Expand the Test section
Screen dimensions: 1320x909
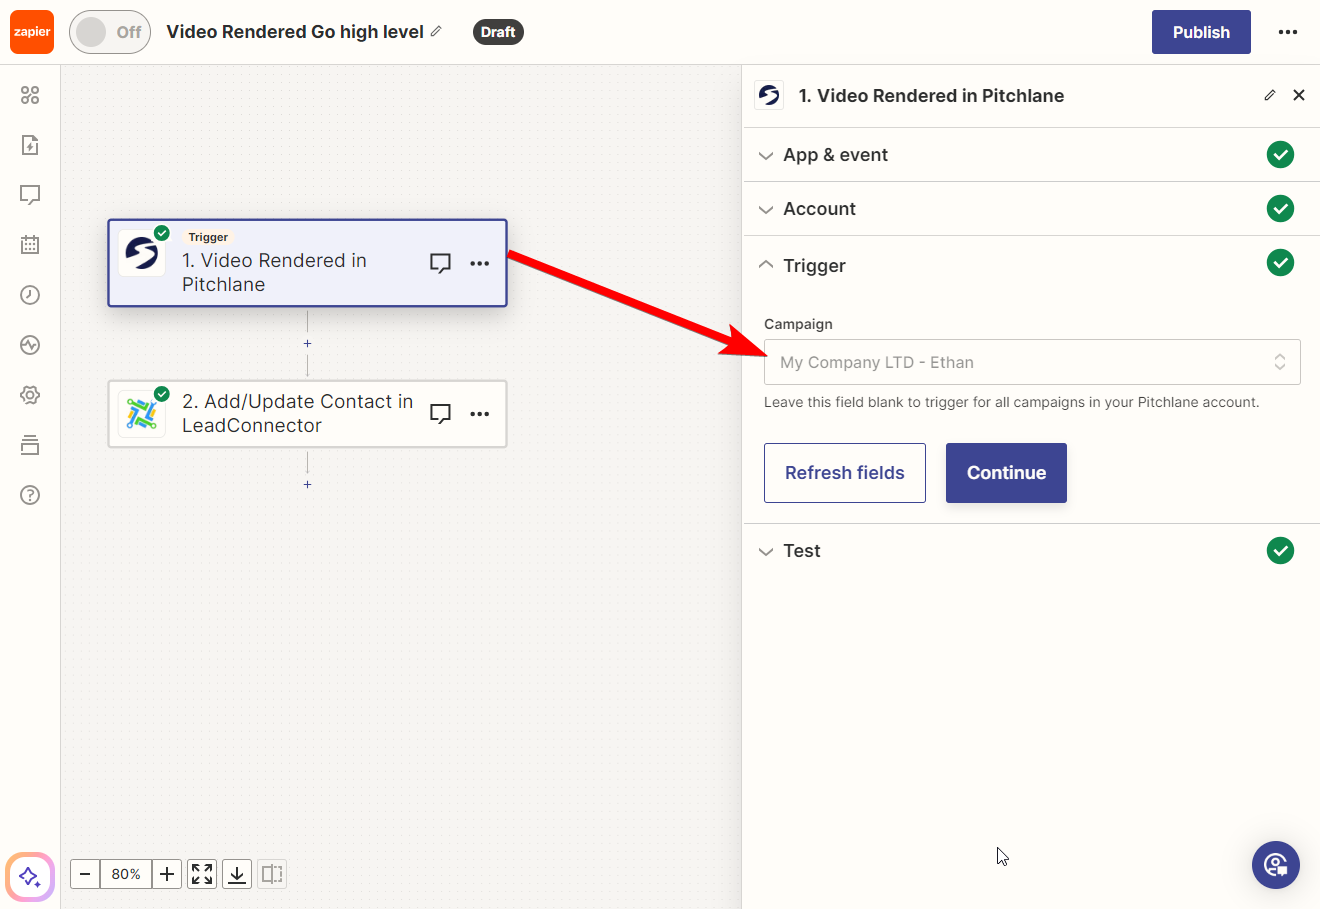[x=1032, y=551]
